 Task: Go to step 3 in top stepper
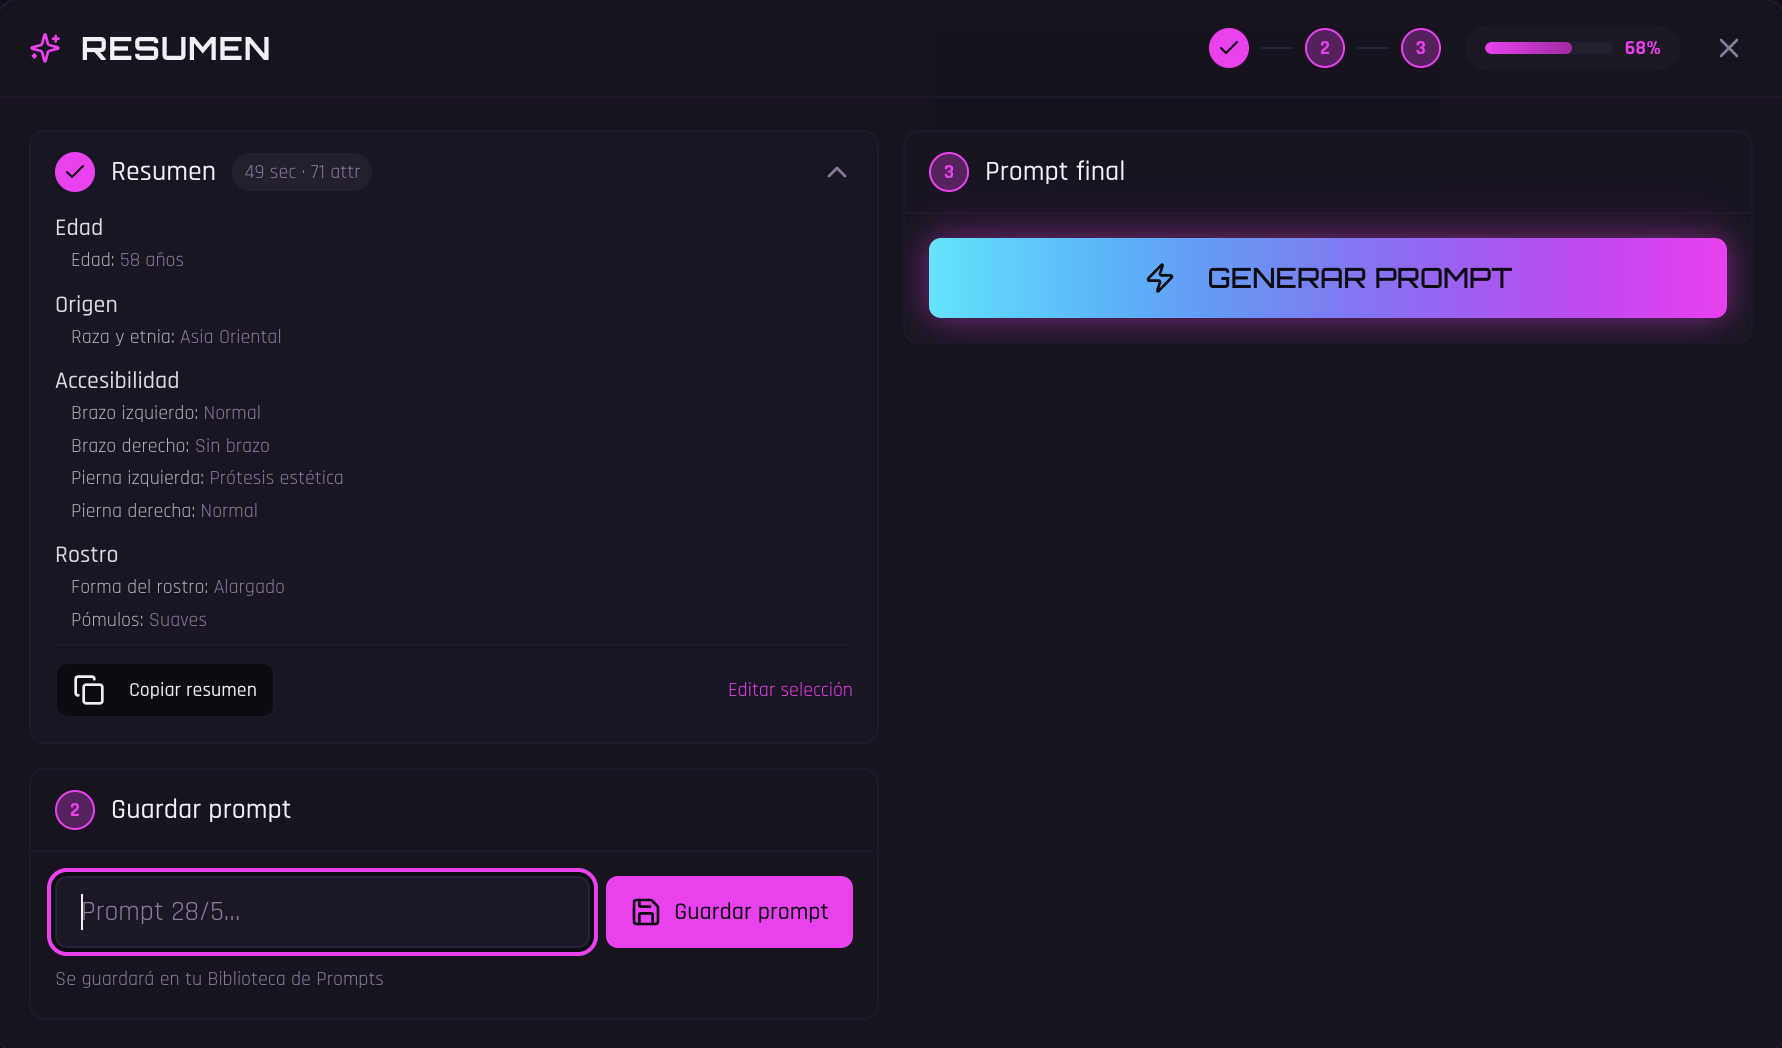tap(1421, 48)
